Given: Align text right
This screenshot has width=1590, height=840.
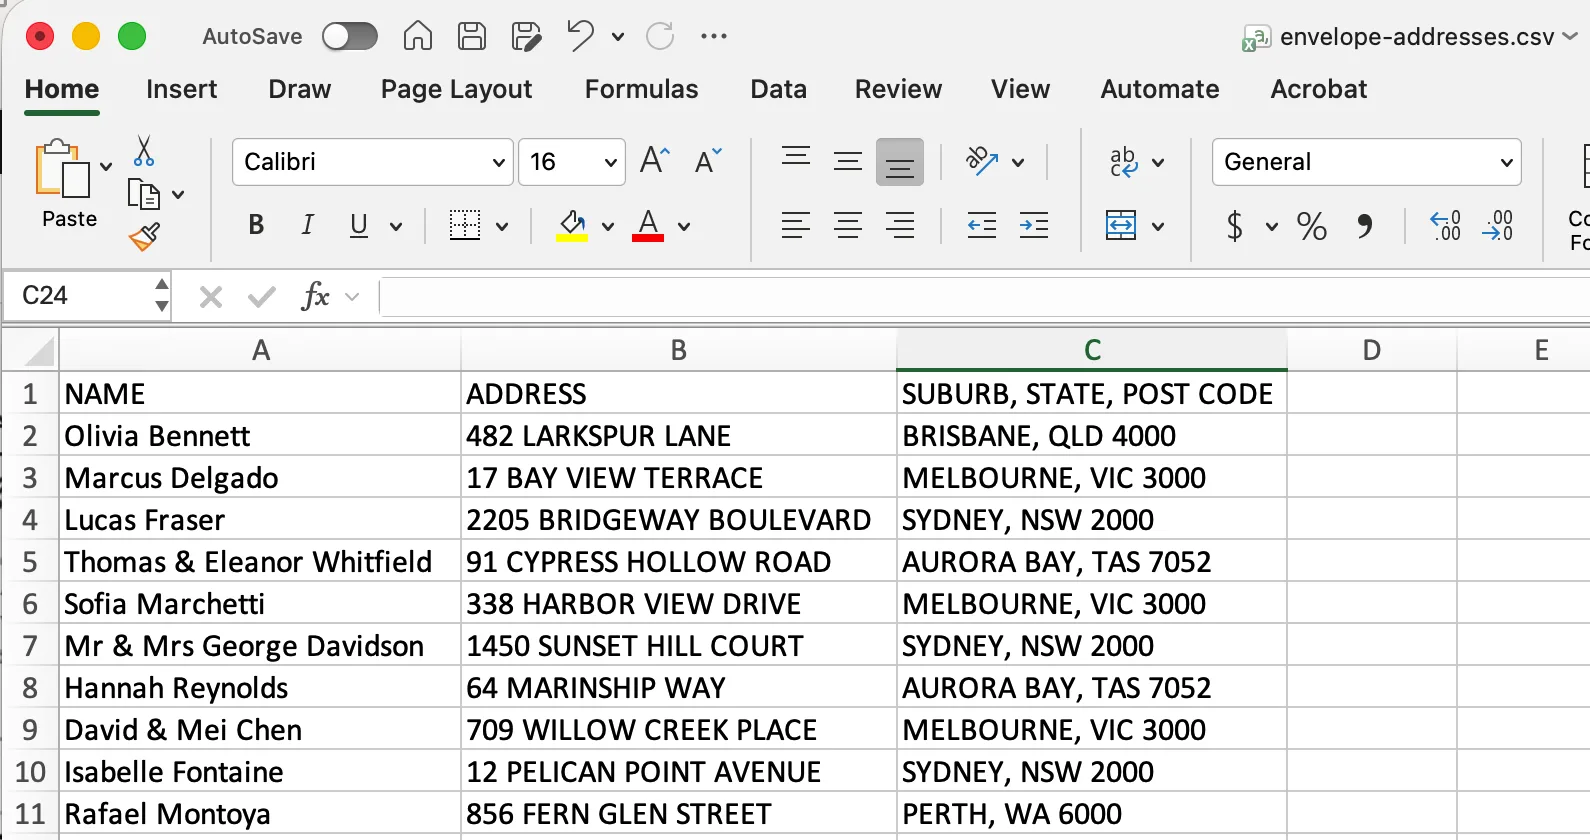Looking at the screenshot, I should [x=900, y=225].
